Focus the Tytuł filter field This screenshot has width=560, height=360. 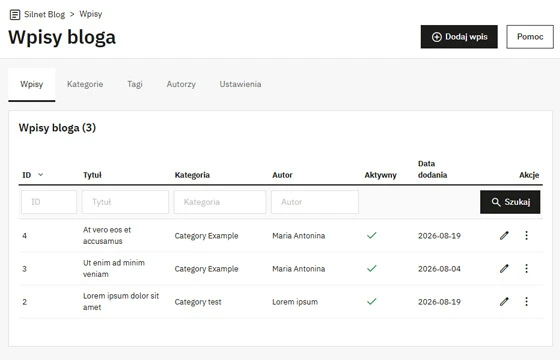(x=125, y=202)
